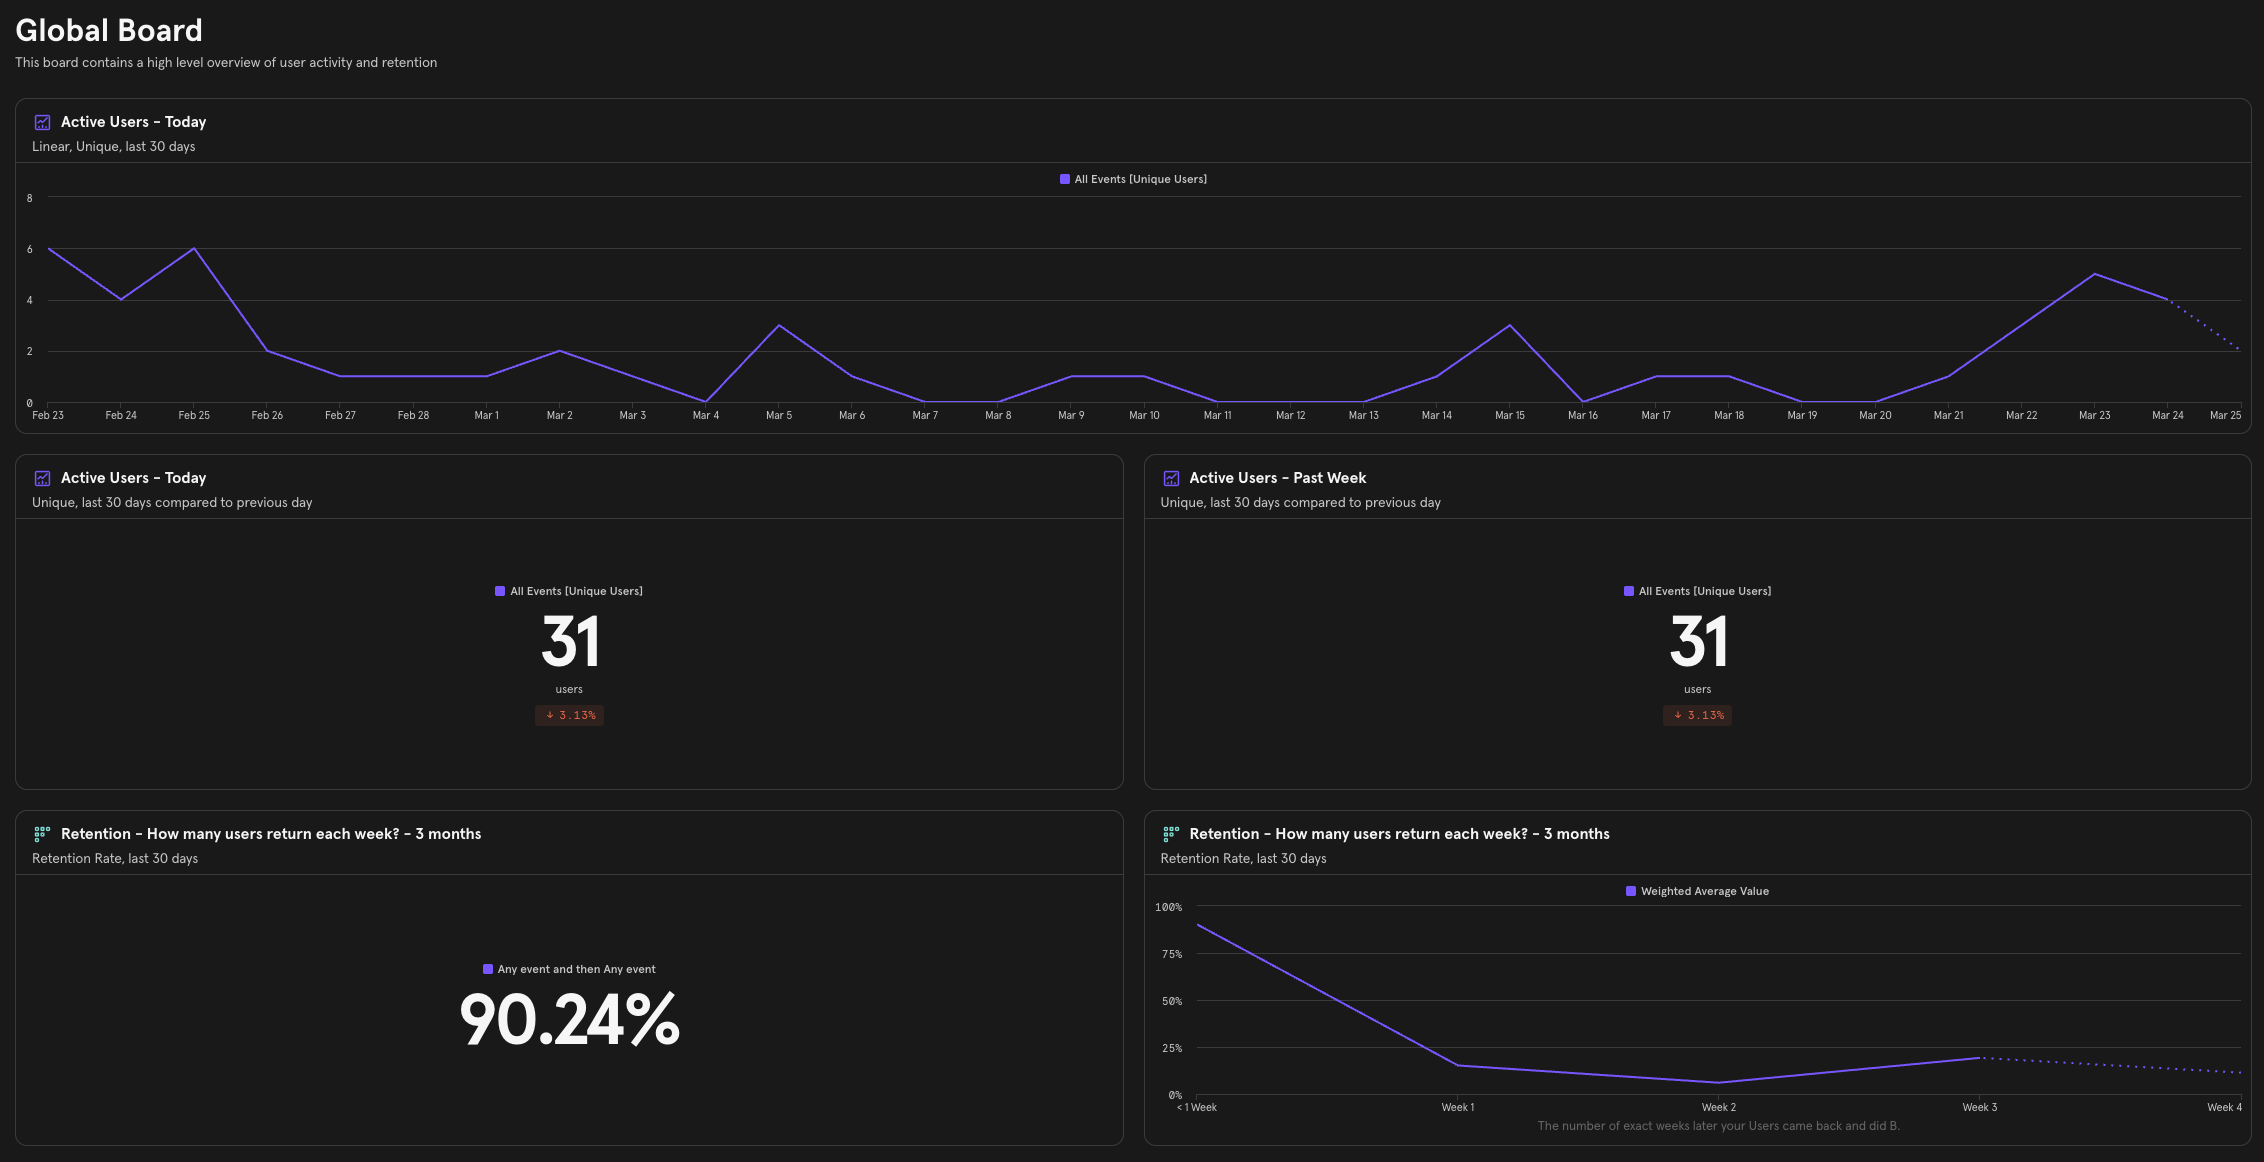
Task: Toggle the "All Events [Unique Users]" series in Today card
Action: pyautogui.click(x=569, y=591)
